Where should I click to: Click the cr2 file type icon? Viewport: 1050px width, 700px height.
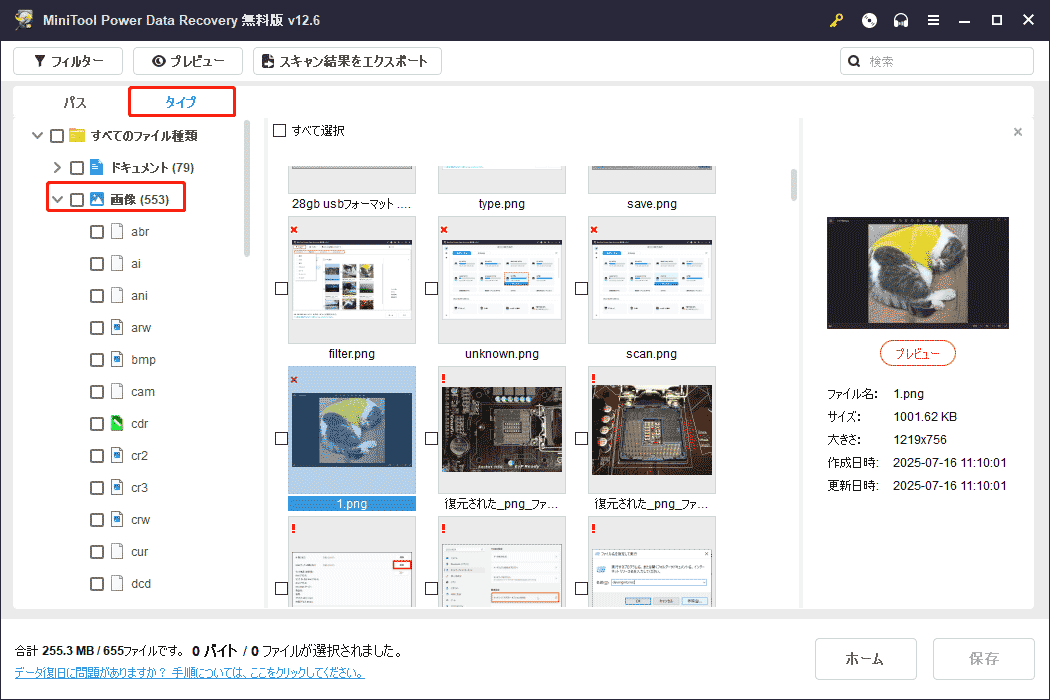pos(117,456)
